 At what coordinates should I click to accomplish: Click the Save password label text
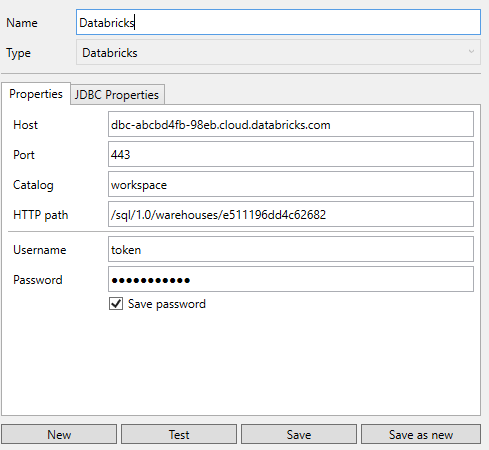tap(167, 304)
